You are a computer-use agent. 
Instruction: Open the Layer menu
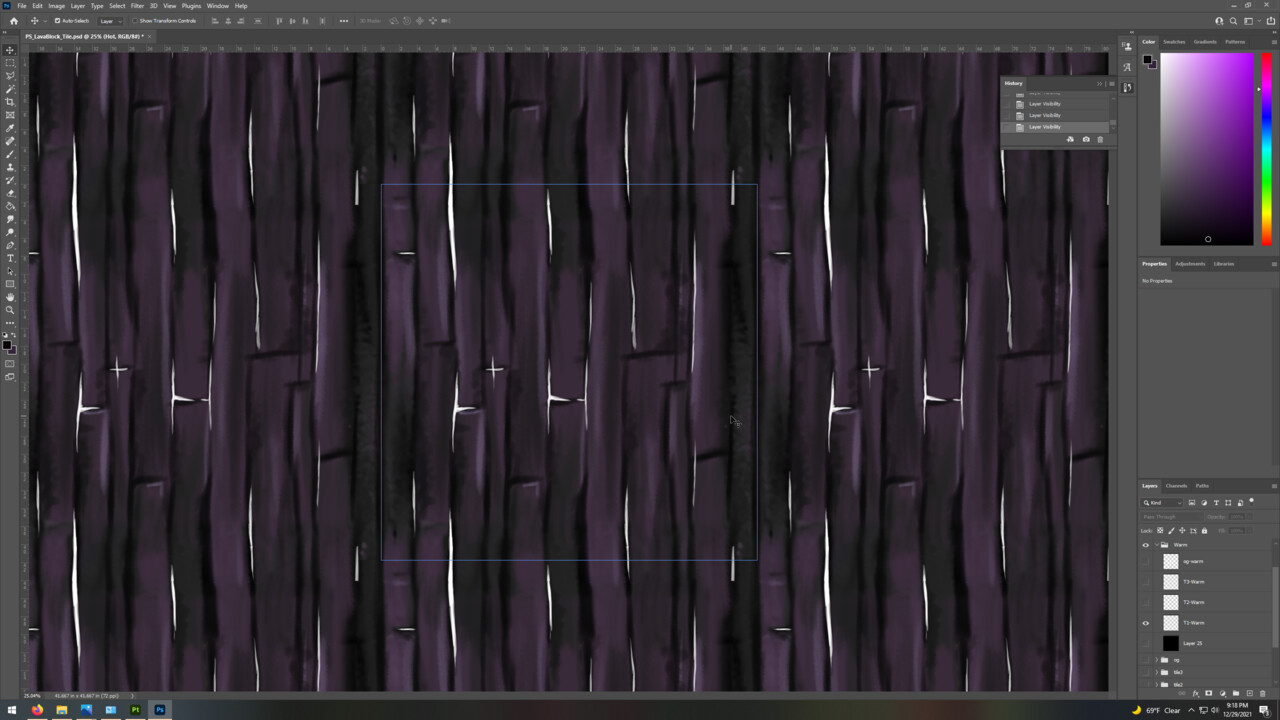click(x=77, y=6)
